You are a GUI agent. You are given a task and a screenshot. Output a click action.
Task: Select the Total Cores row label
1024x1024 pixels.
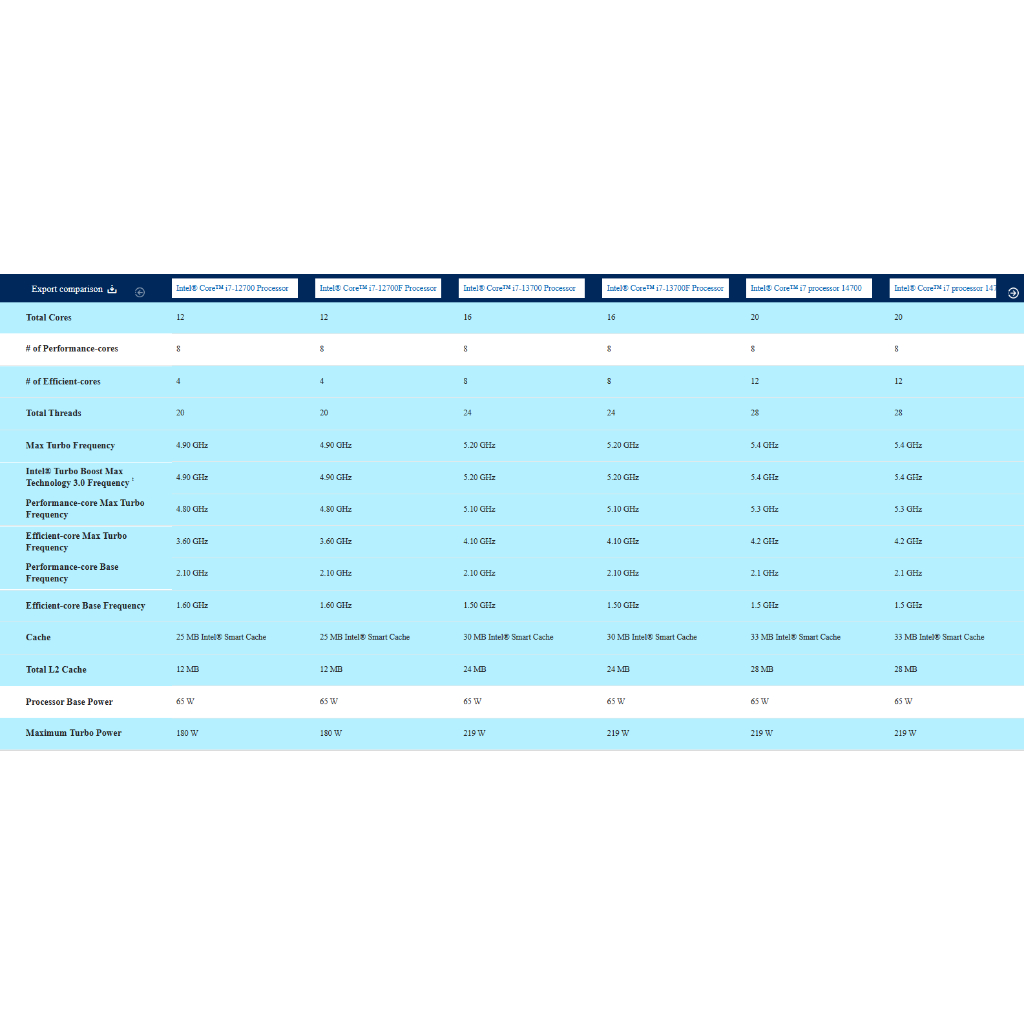coord(49,317)
